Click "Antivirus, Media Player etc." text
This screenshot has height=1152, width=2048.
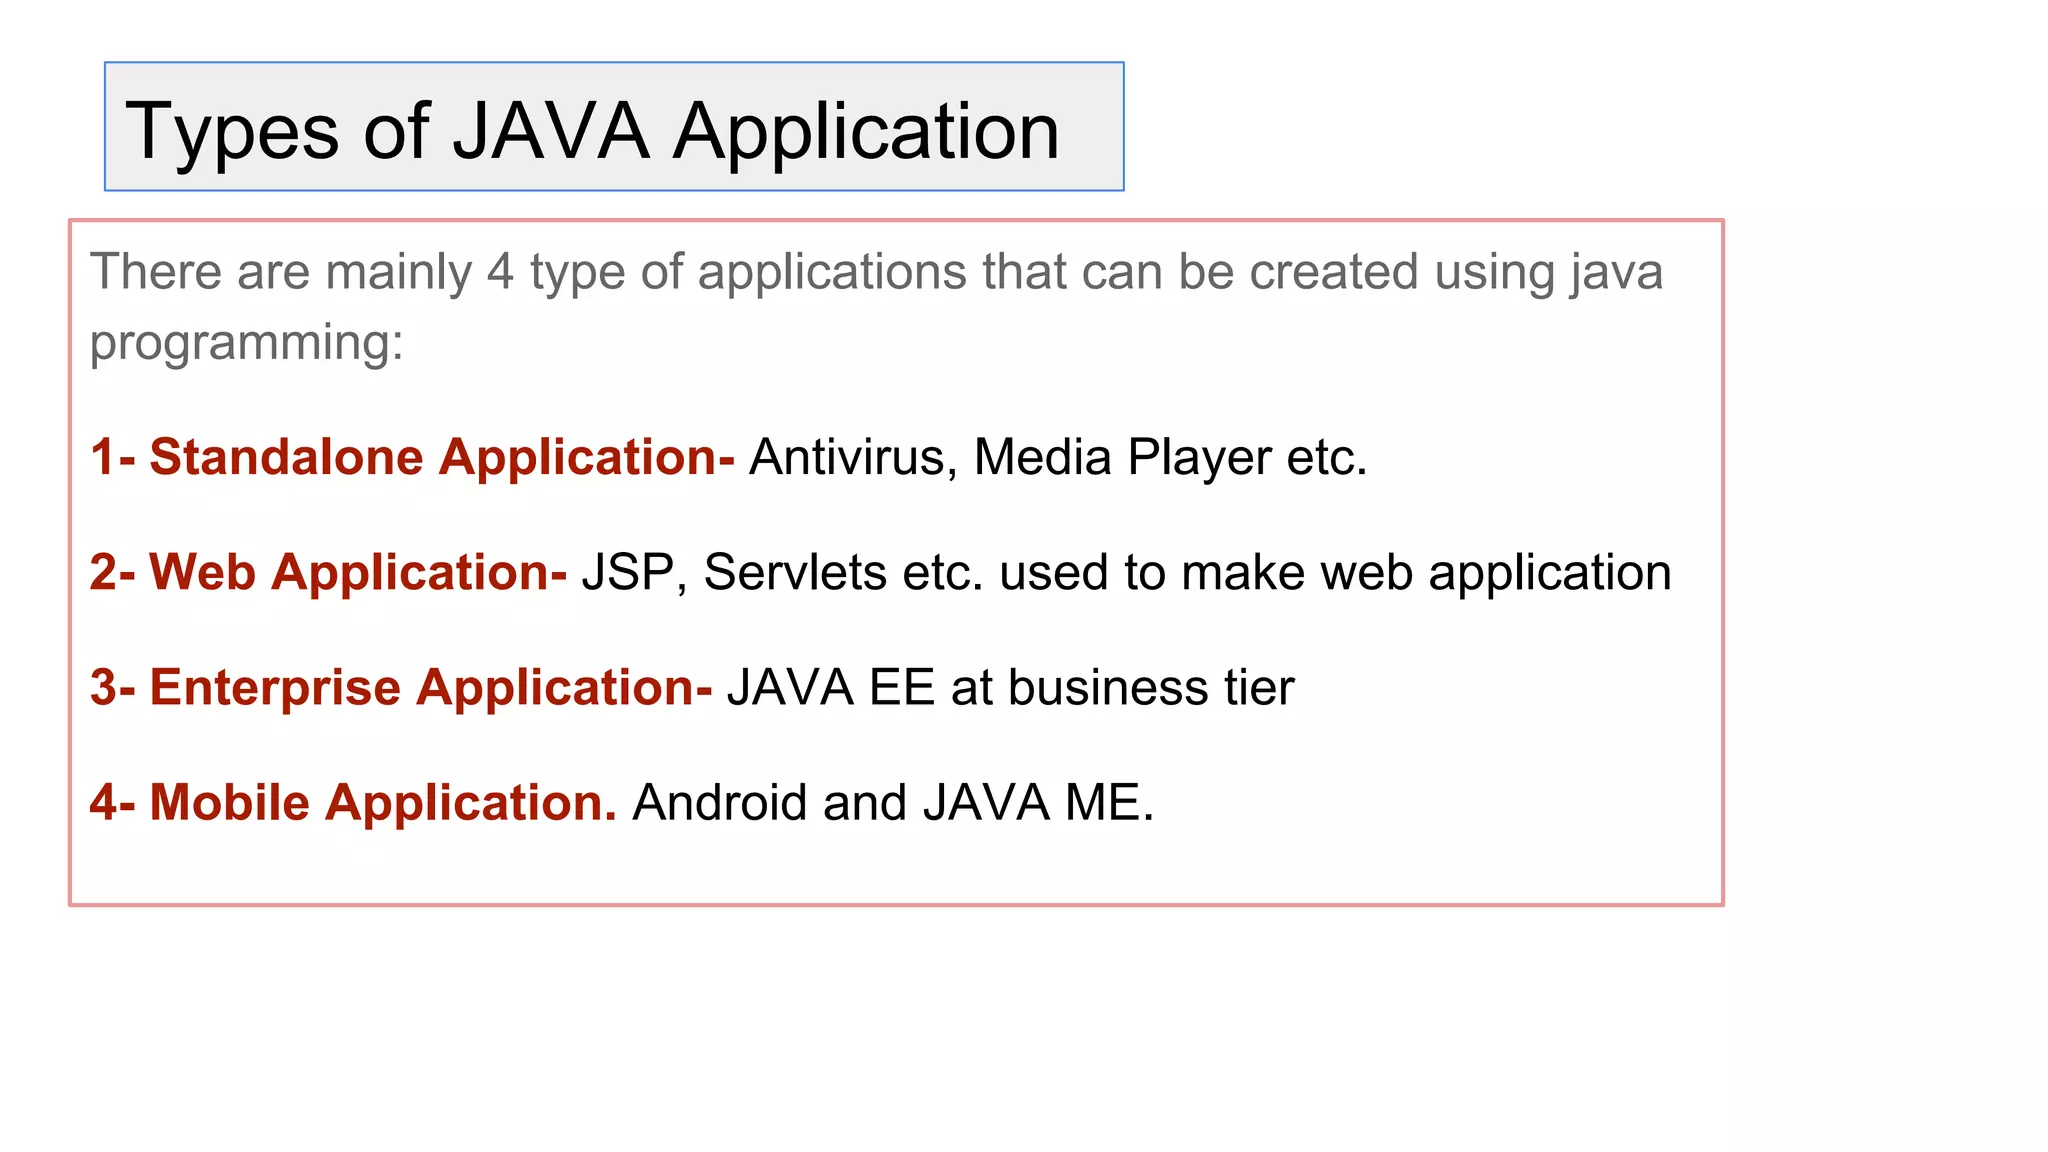click(x=1058, y=458)
